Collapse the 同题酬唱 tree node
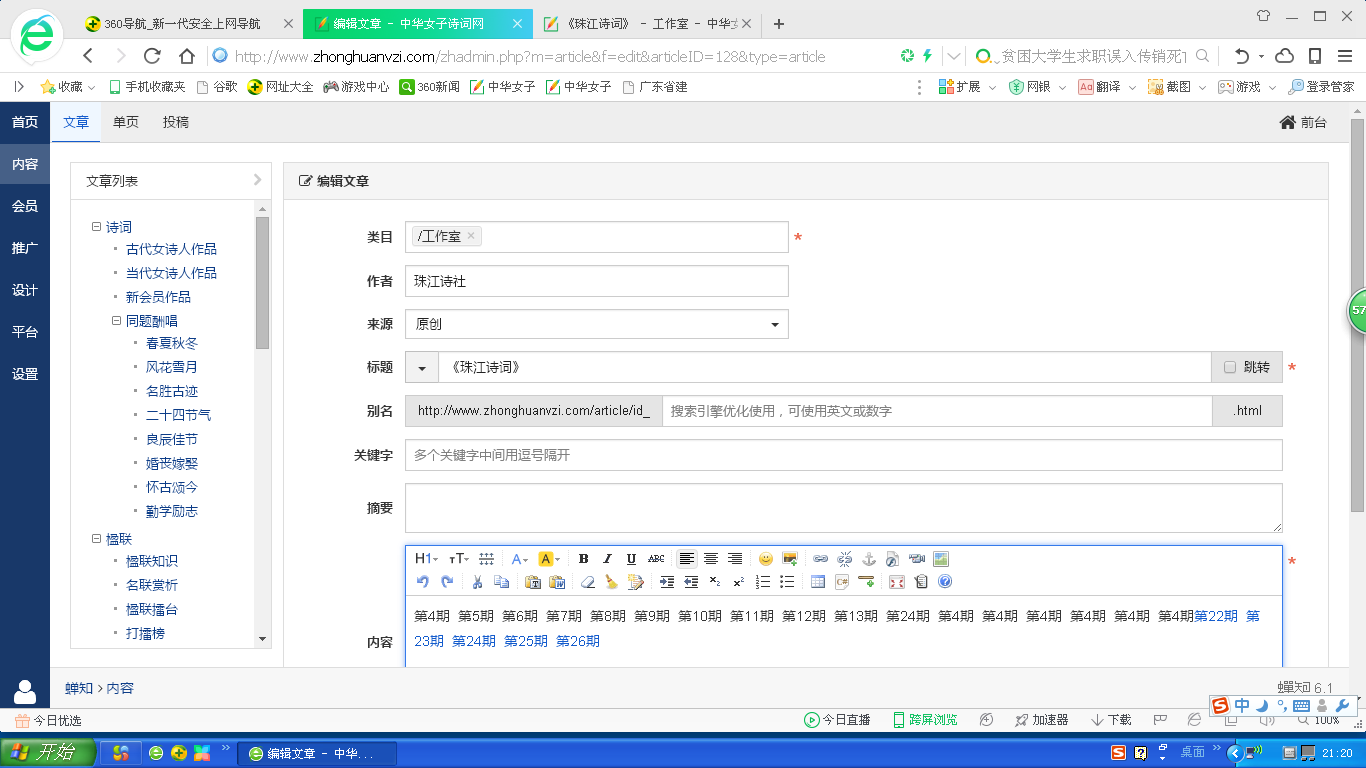Screen dimensions: 1366x768 (117, 321)
